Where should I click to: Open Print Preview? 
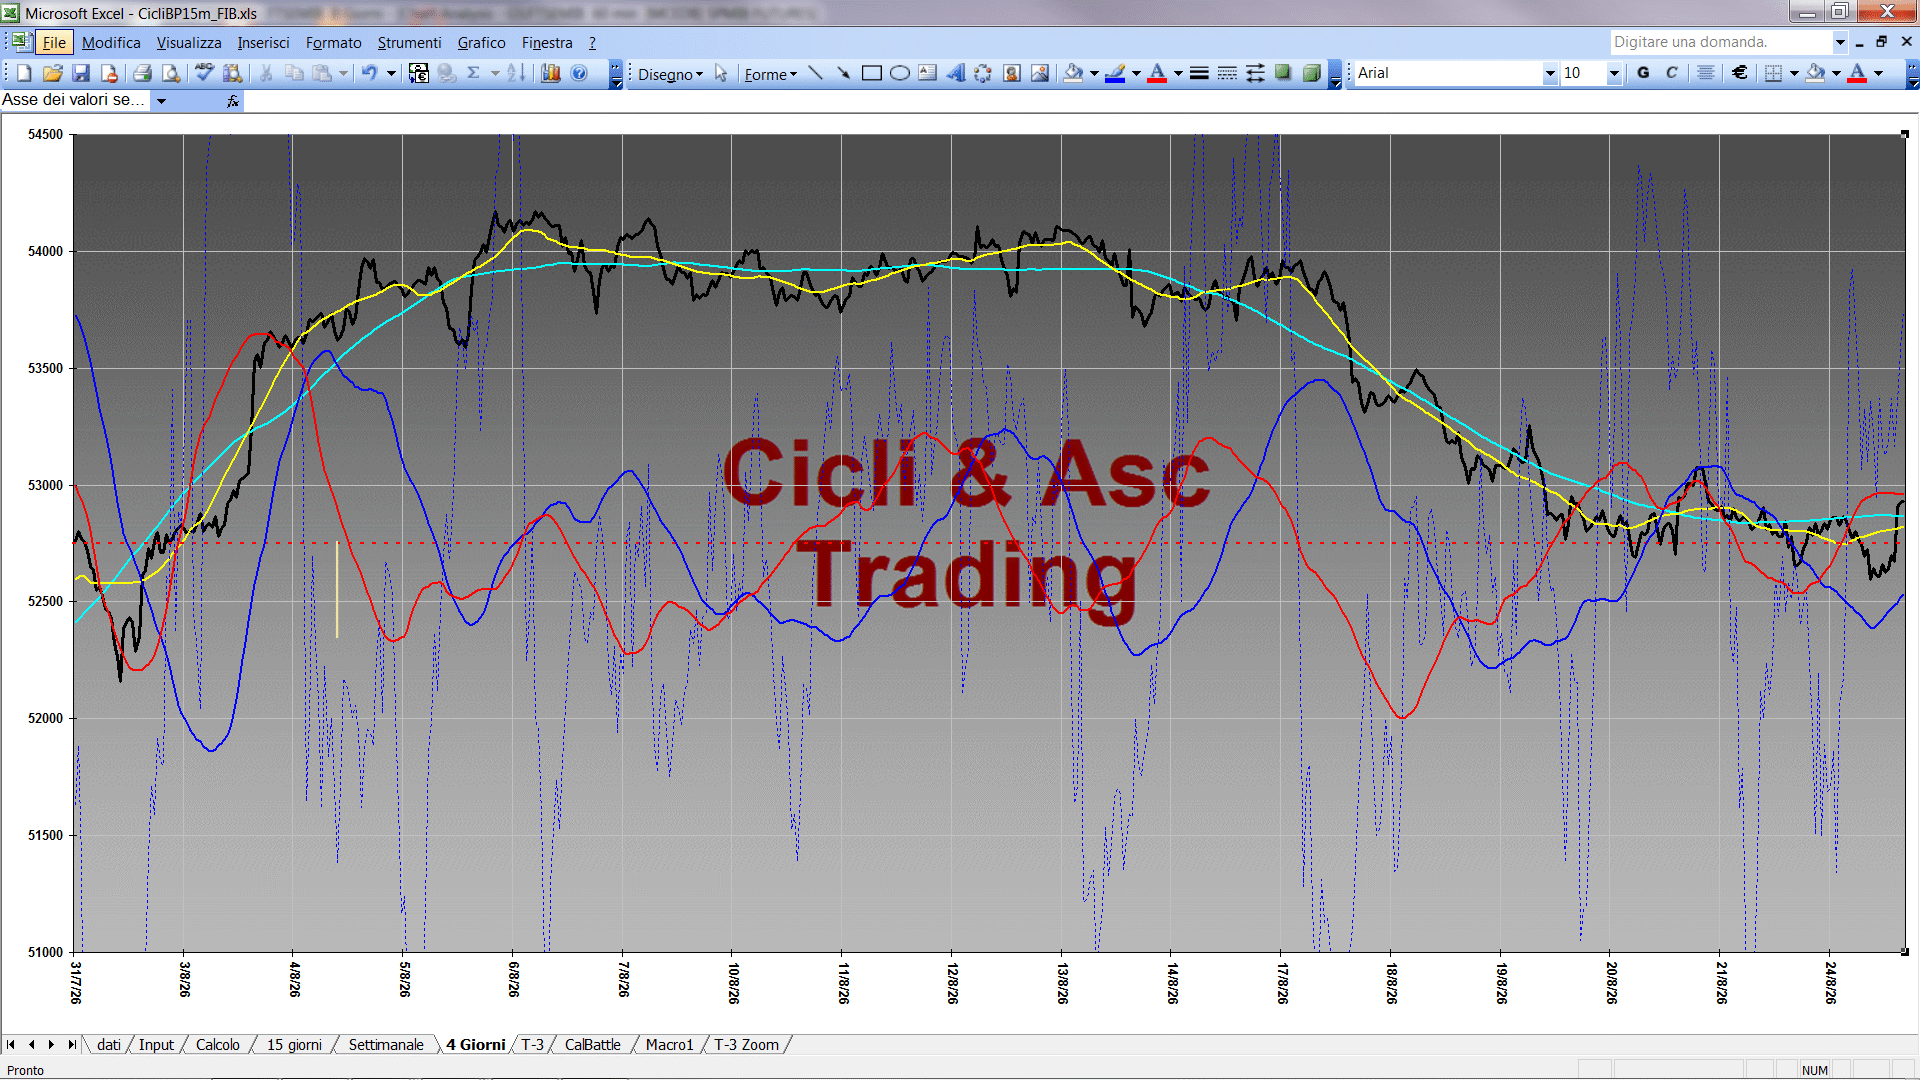click(171, 73)
